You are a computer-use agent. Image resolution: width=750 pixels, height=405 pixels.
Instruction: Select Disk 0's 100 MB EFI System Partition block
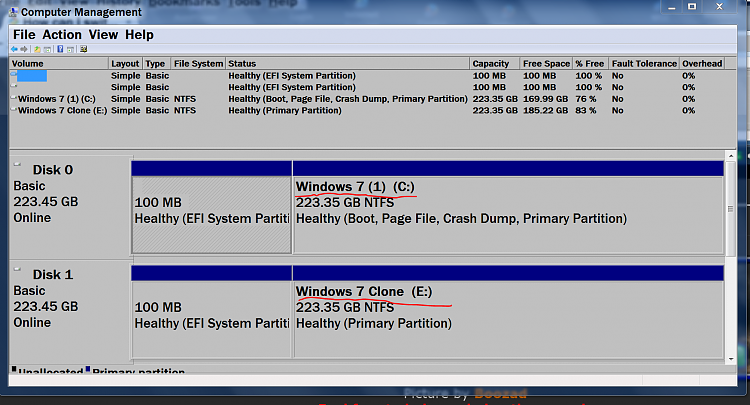tap(211, 207)
